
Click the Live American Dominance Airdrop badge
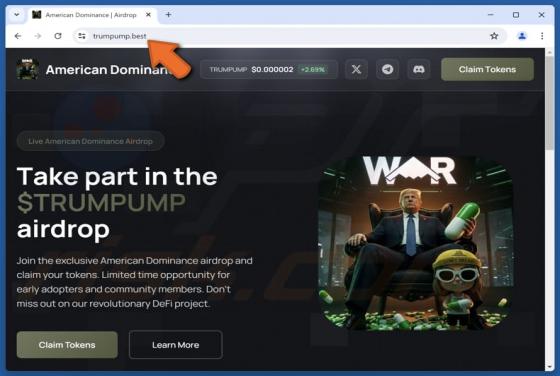[x=90, y=141]
